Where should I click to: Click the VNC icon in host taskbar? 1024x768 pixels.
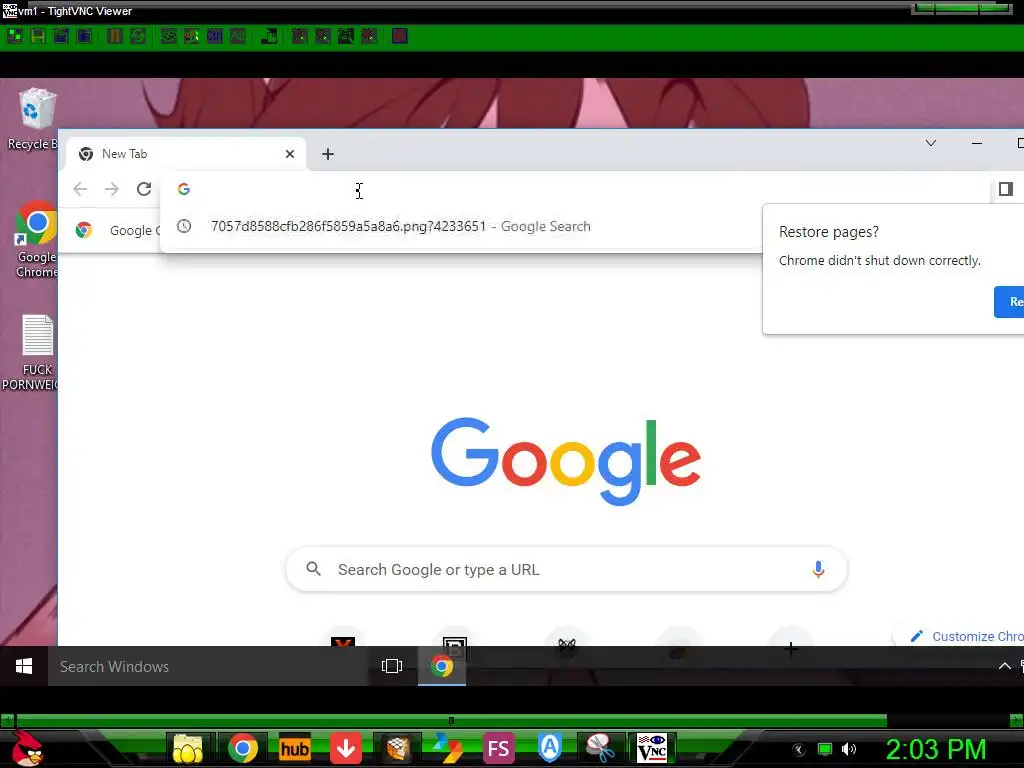[x=652, y=748]
